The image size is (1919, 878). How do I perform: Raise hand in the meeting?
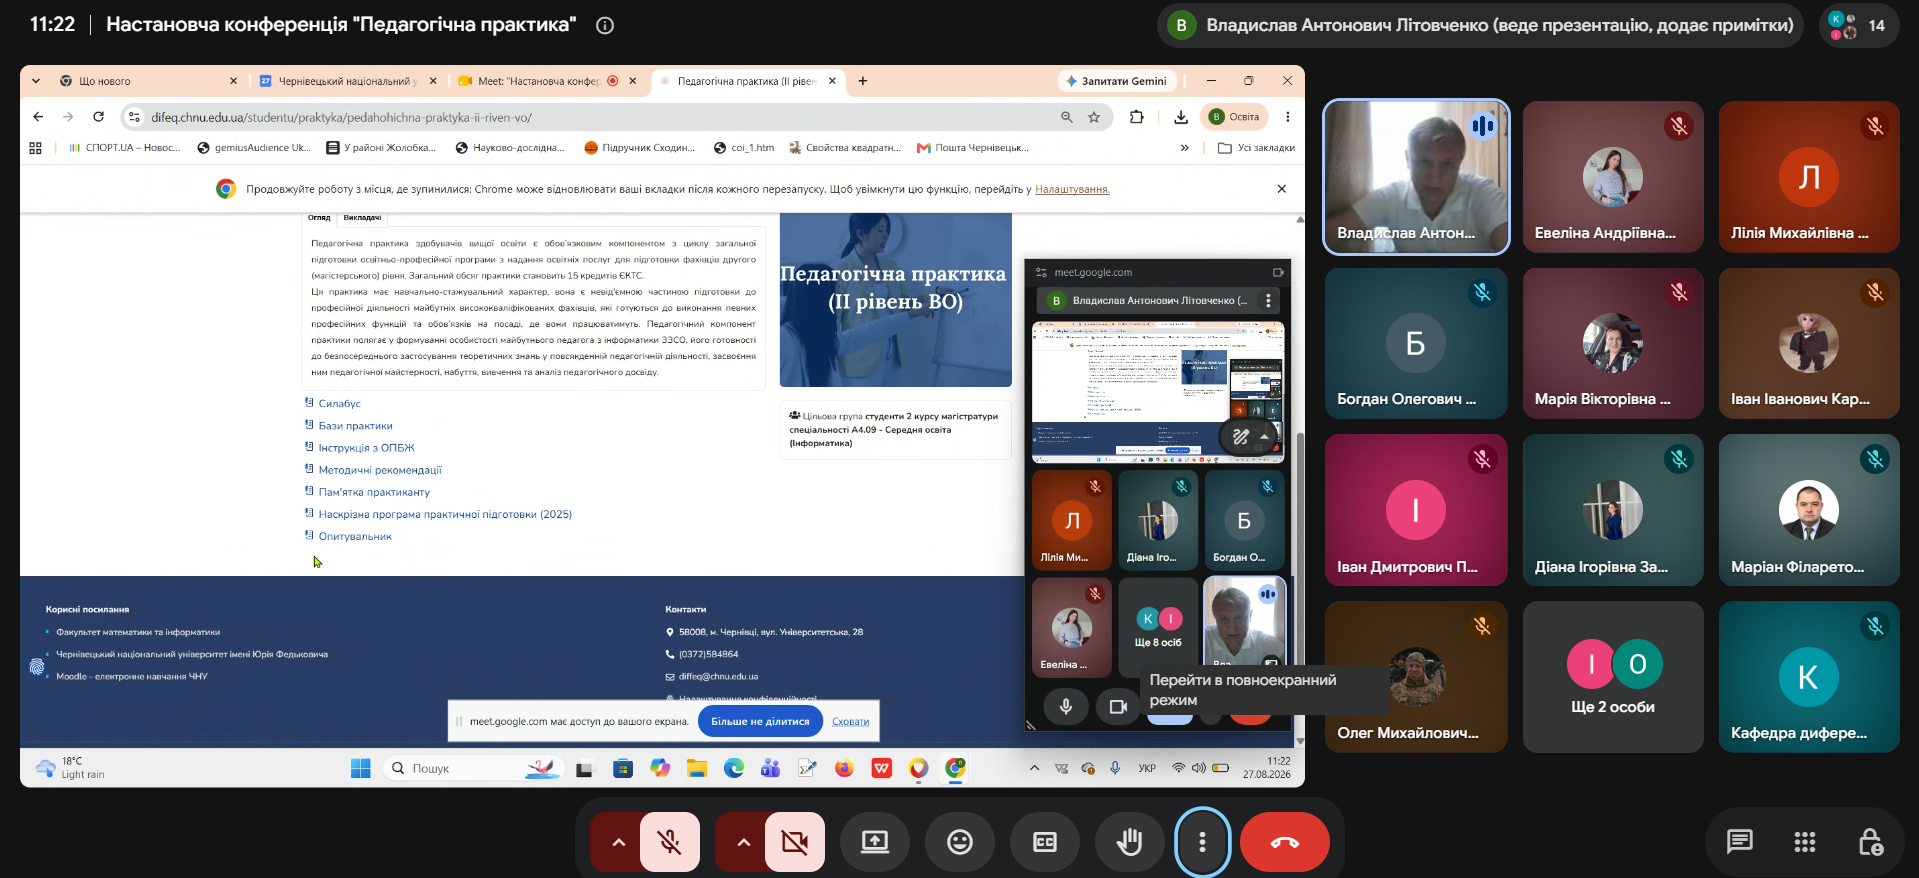tap(1130, 842)
